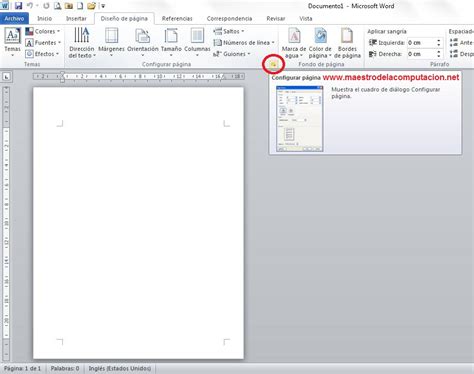
Task: Open the Temas themes gallery
Action: click(x=12, y=42)
